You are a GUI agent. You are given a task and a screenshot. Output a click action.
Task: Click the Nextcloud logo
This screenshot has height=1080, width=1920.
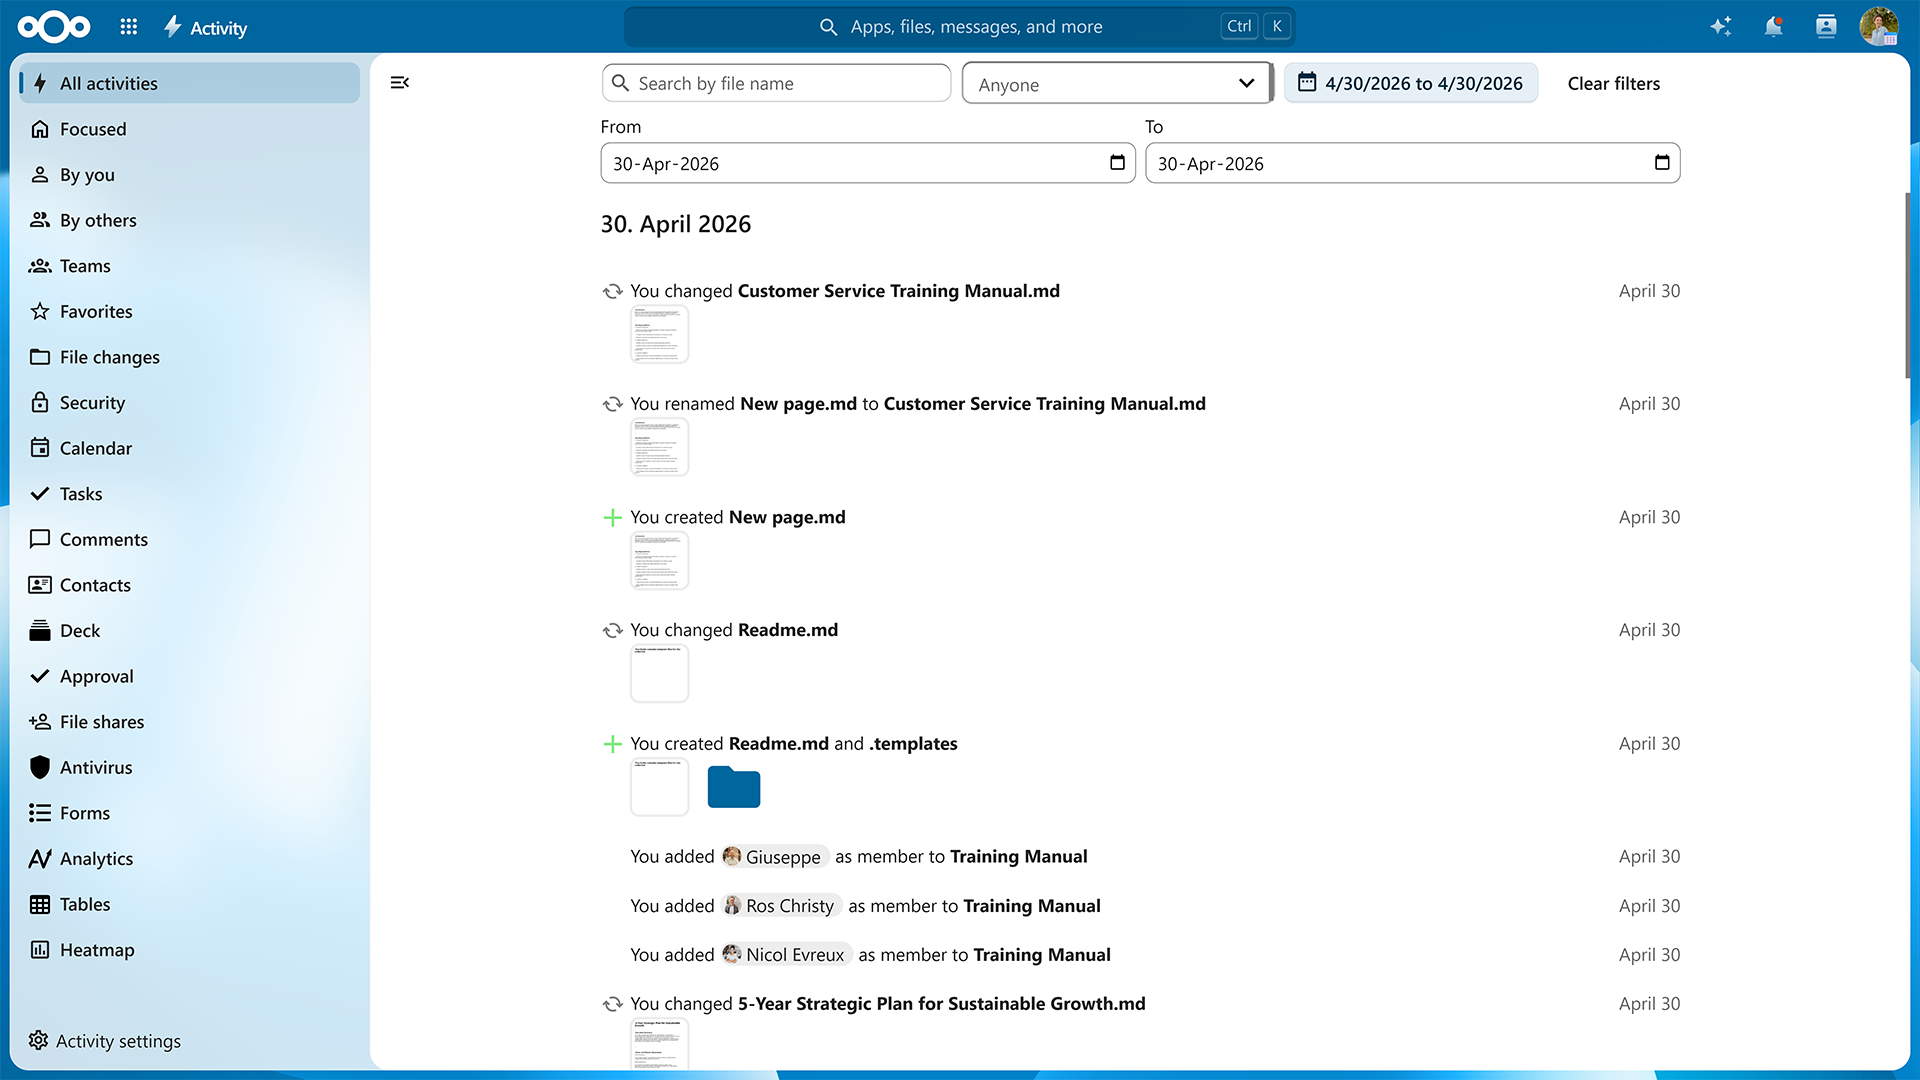click(x=54, y=27)
